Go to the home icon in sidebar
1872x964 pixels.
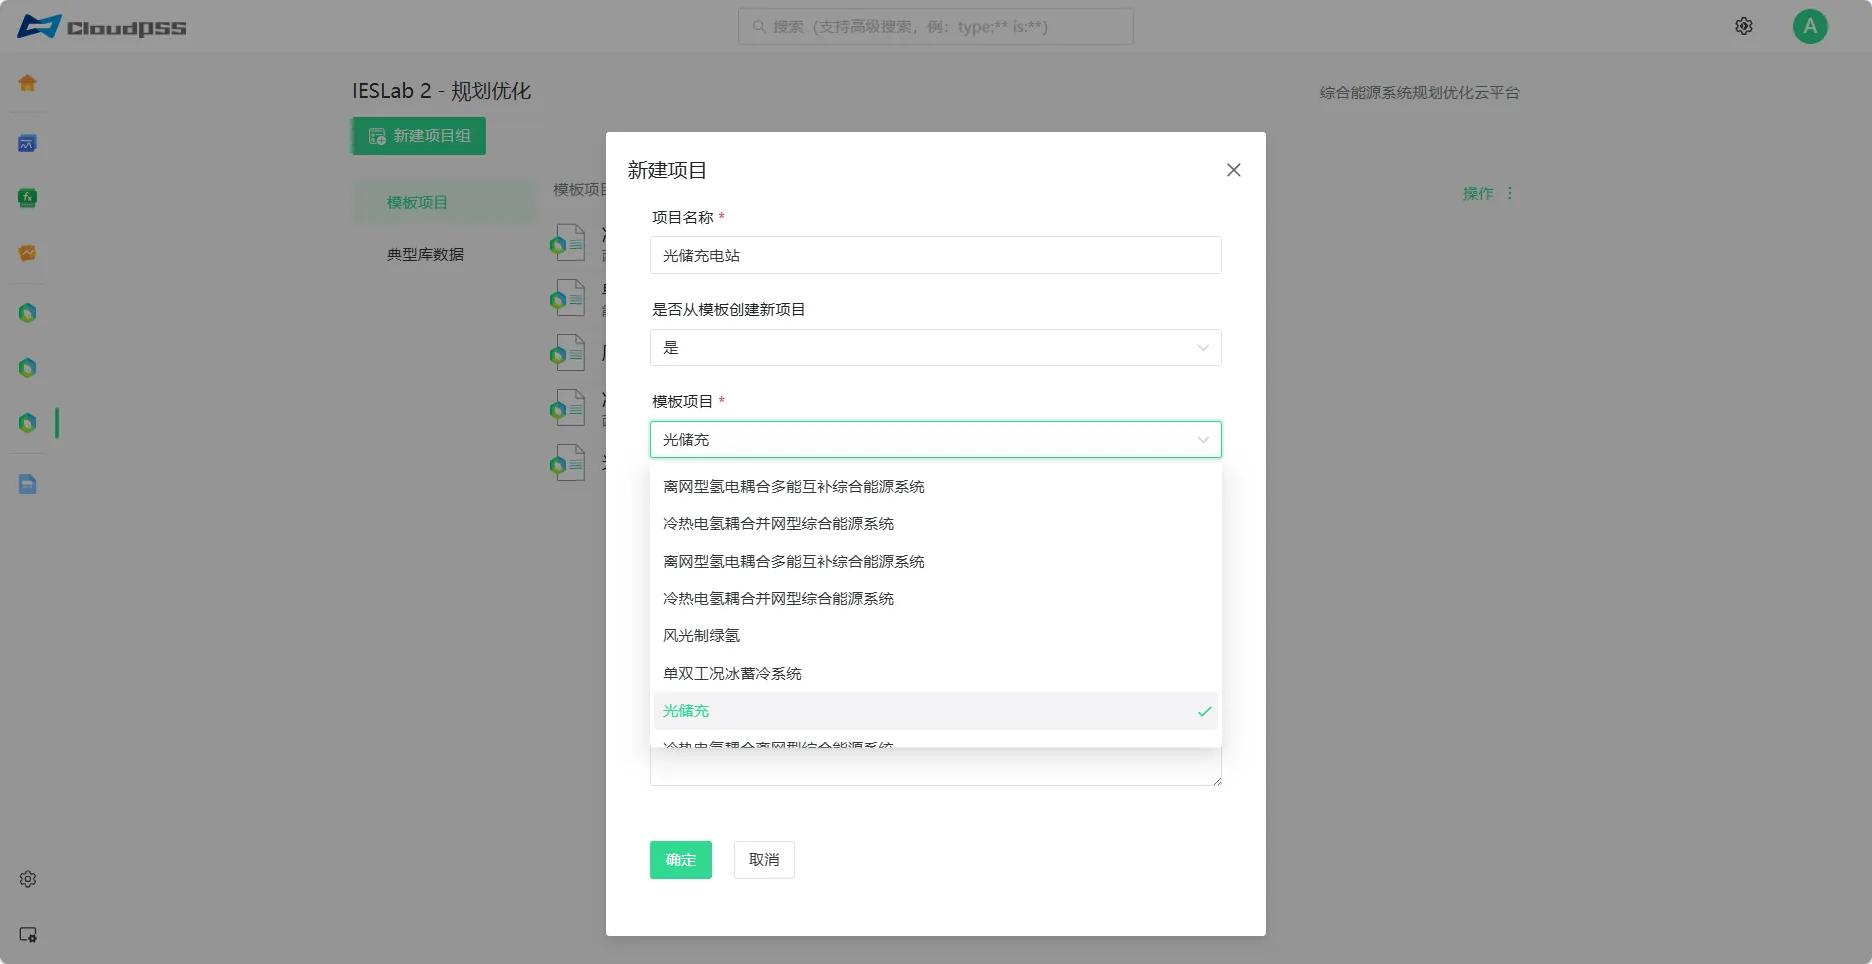(x=27, y=83)
